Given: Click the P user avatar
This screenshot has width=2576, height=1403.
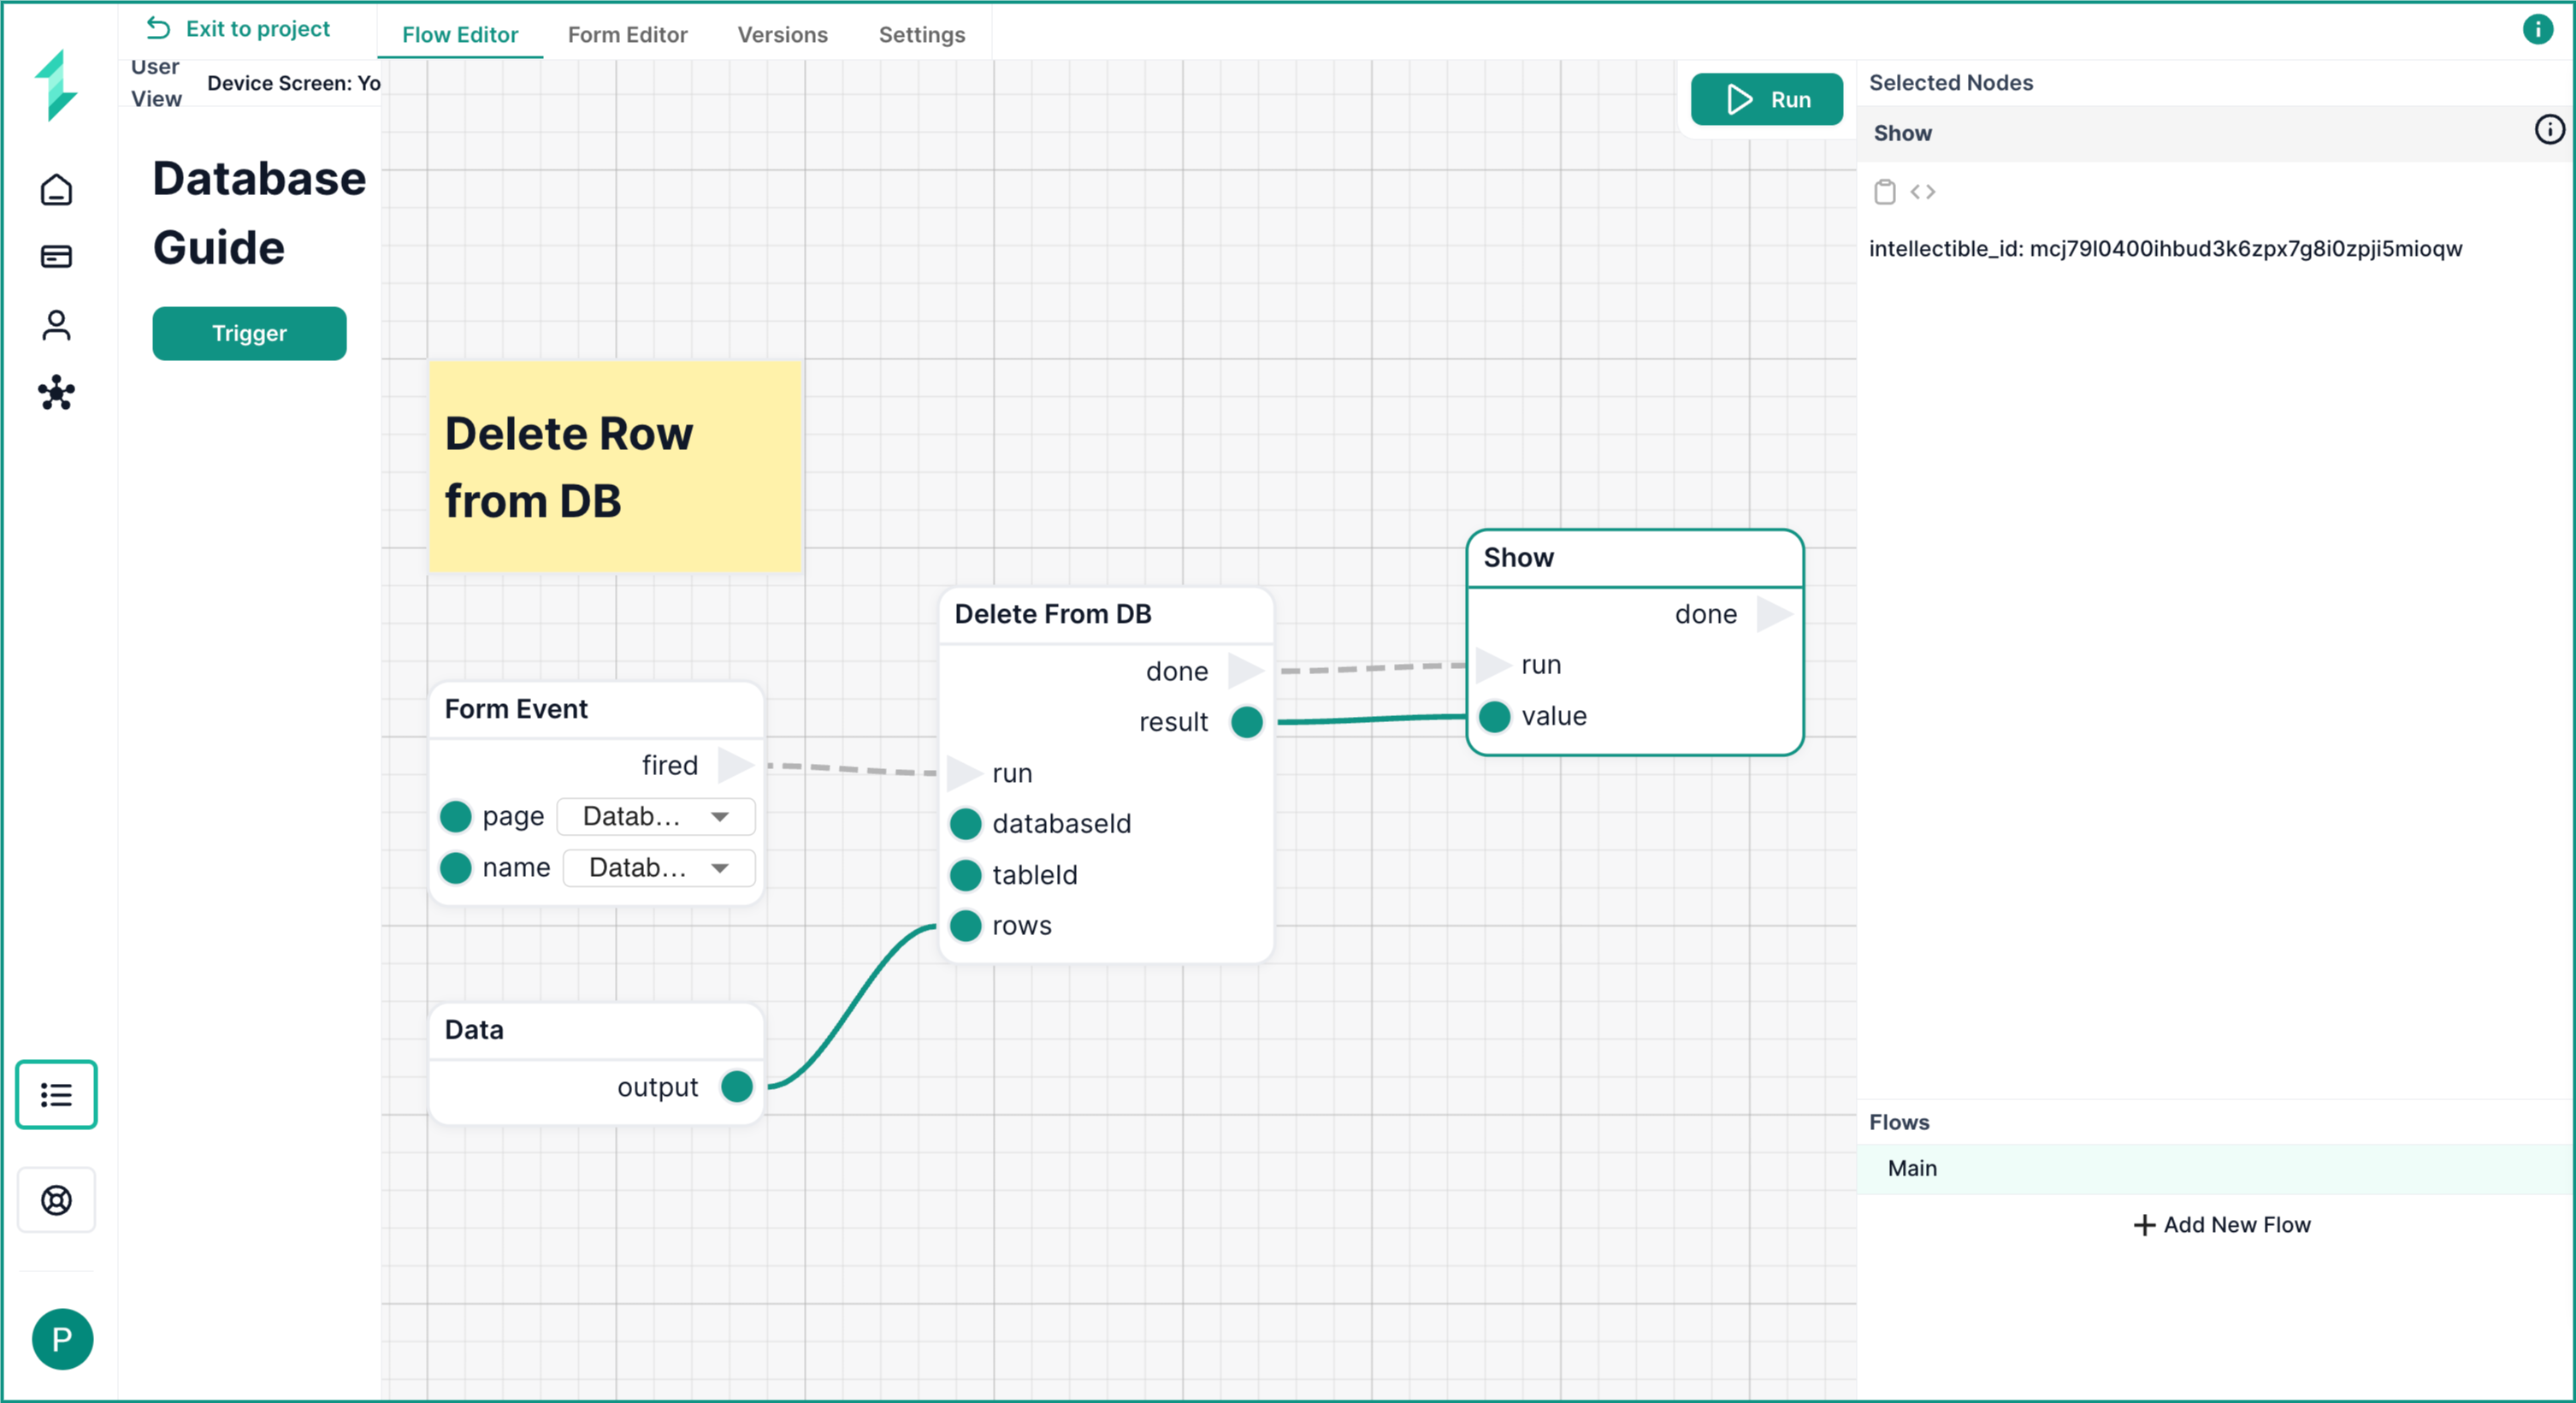Looking at the screenshot, I should coord(62,1338).
